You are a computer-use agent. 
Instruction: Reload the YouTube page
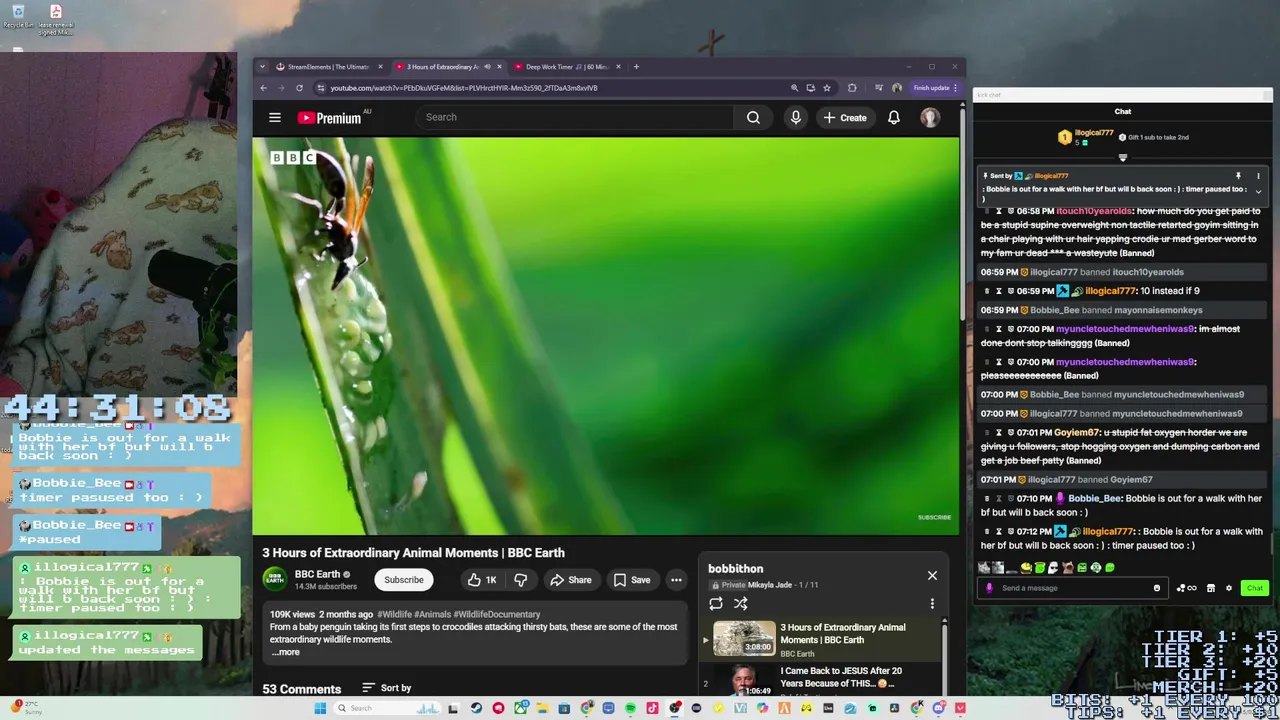click(x=299, y=88)
